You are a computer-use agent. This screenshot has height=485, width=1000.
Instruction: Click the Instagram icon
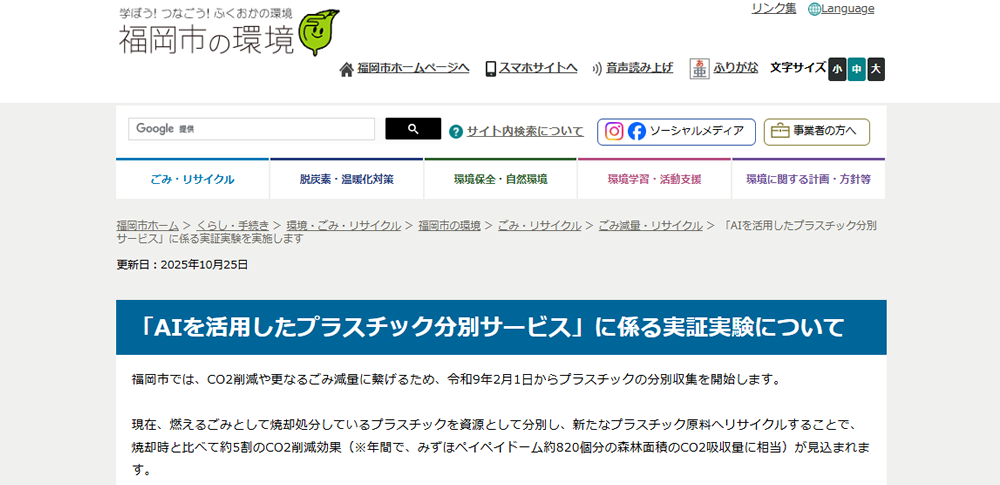click(x=614, y=131)
